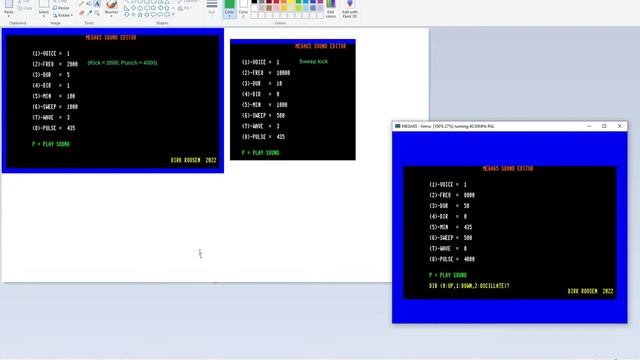640x360 pixels.
Task: Pick the brown color swatch
Action: point(269,8)
